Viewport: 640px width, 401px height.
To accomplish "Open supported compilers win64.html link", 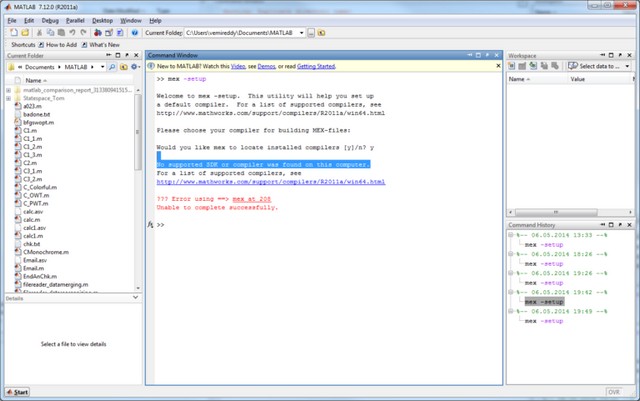I will [x=271, y=182].
